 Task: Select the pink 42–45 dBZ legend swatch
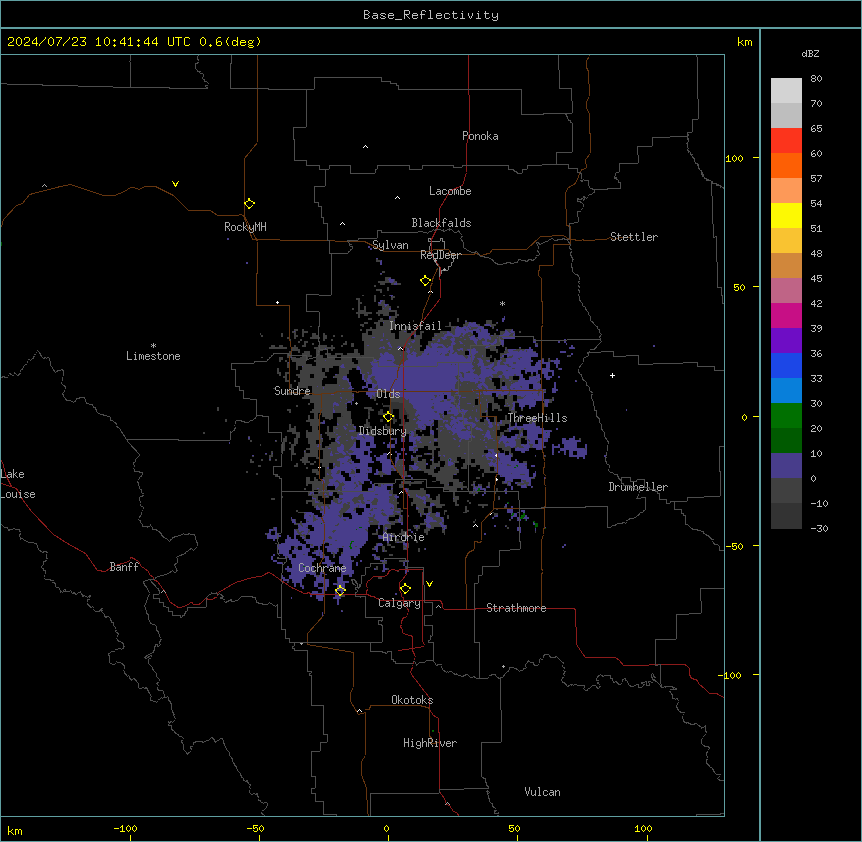click(x=786, y=291)
